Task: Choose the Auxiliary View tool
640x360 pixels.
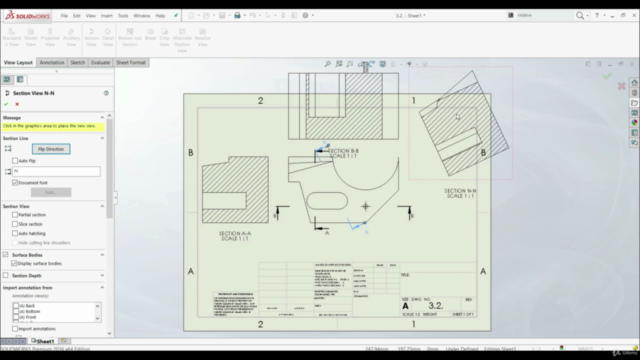Action: click(71, 38)
